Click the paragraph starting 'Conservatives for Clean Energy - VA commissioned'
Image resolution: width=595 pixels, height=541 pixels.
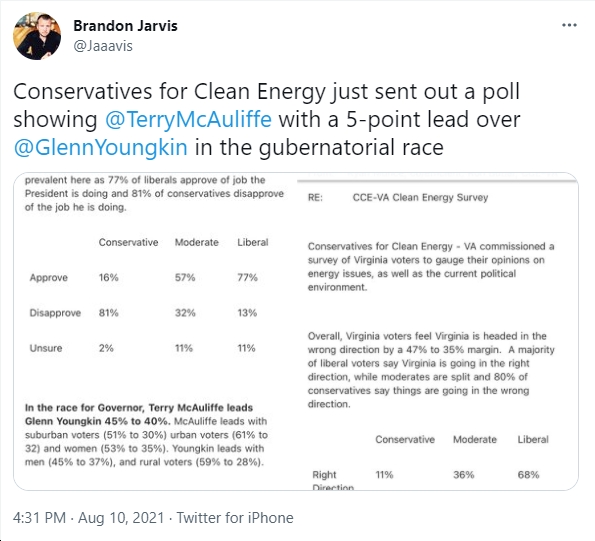click(x=431, y=267)
